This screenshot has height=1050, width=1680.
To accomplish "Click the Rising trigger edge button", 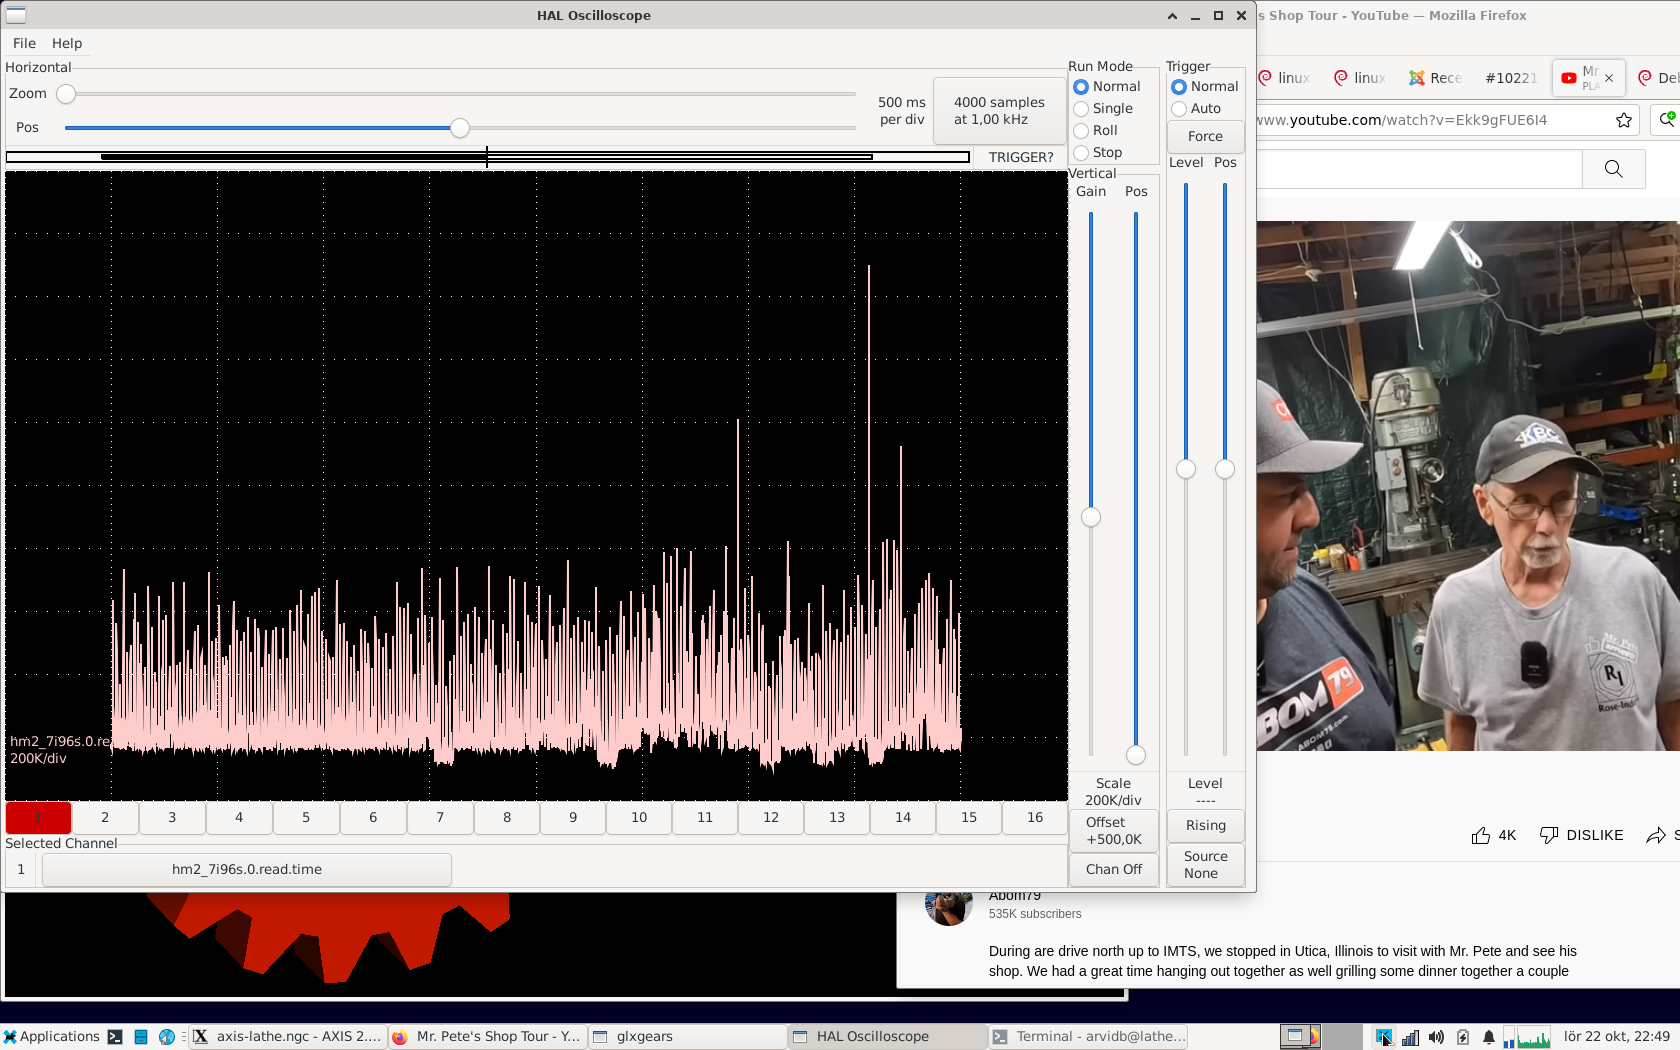I will click(x=1205, y=825).
